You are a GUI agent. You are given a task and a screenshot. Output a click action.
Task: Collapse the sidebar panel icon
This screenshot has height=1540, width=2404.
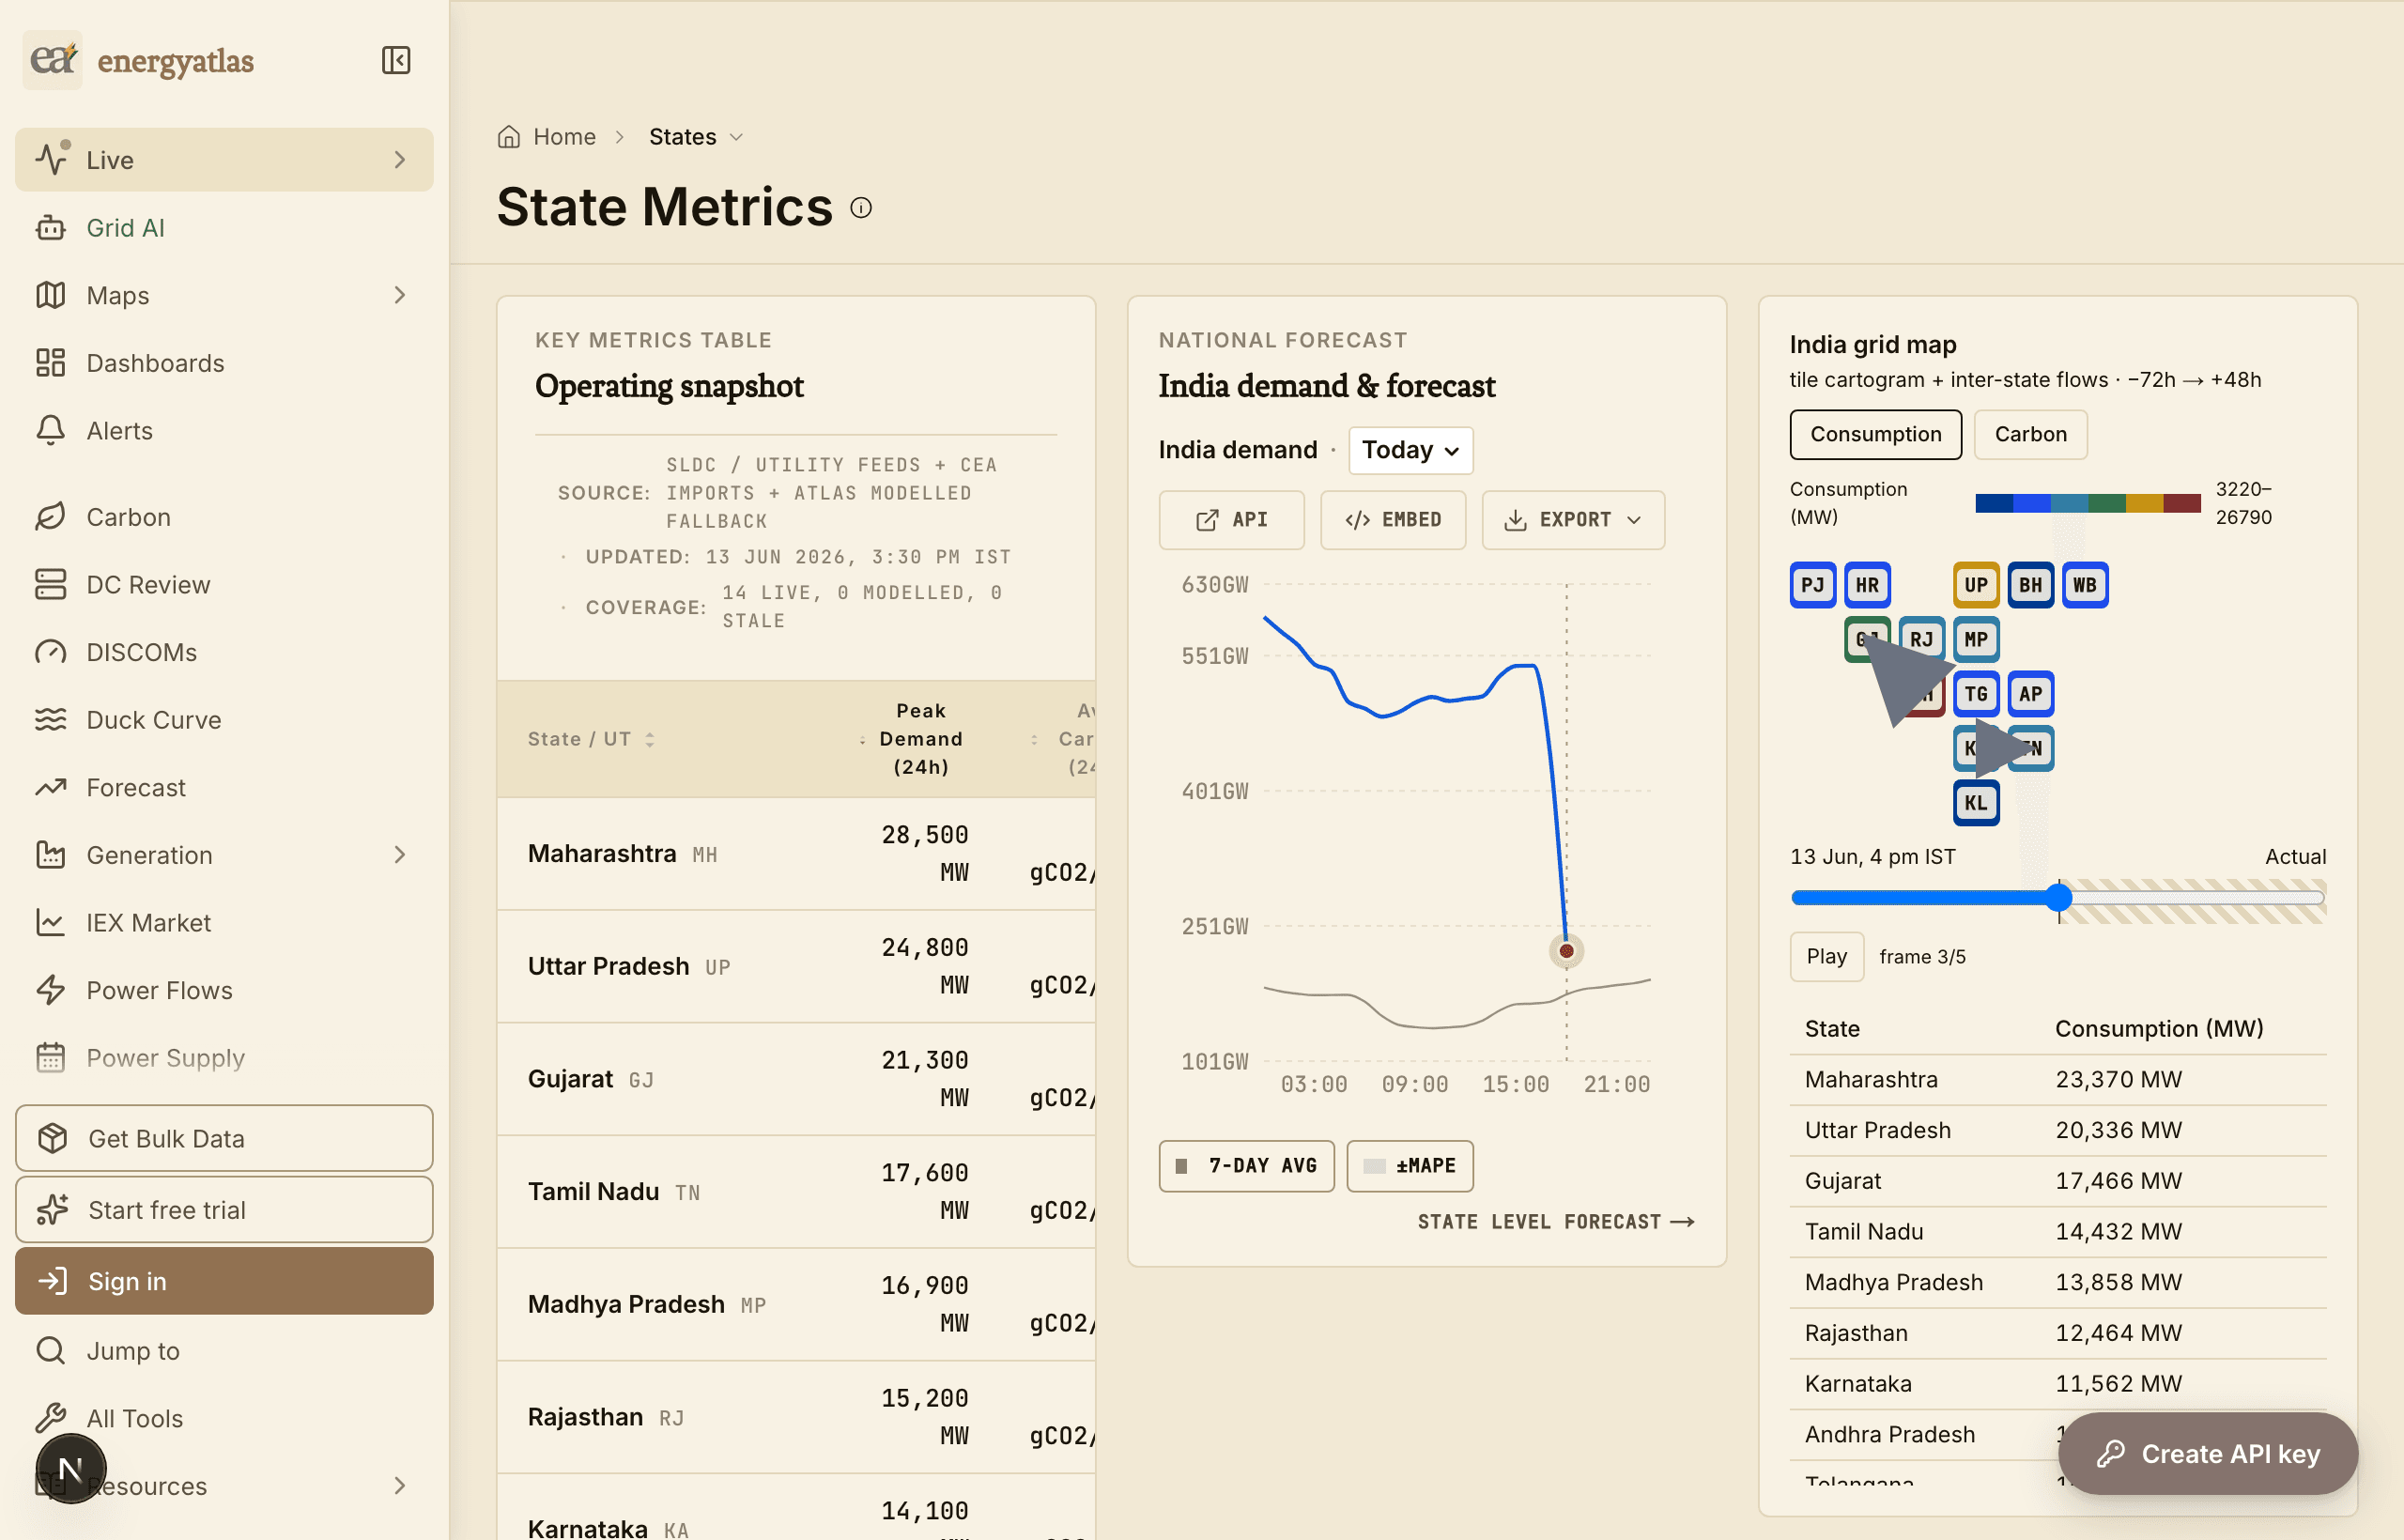tap(396, 60)
